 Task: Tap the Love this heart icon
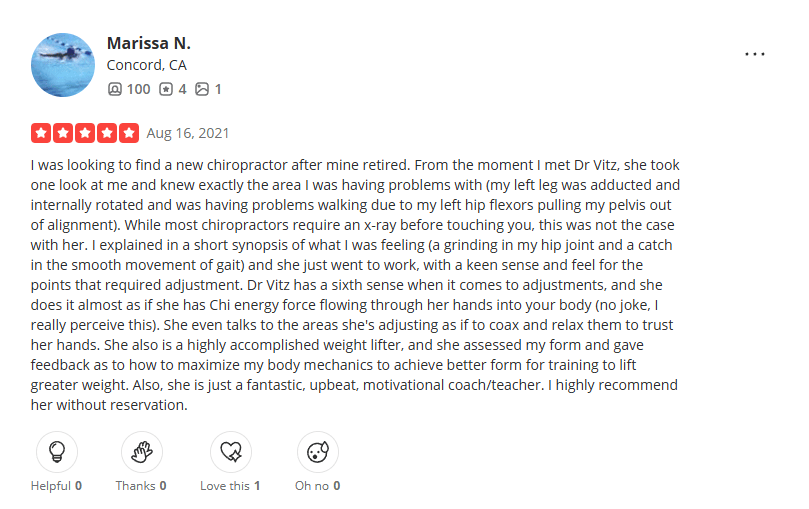(x=229, y=452)
